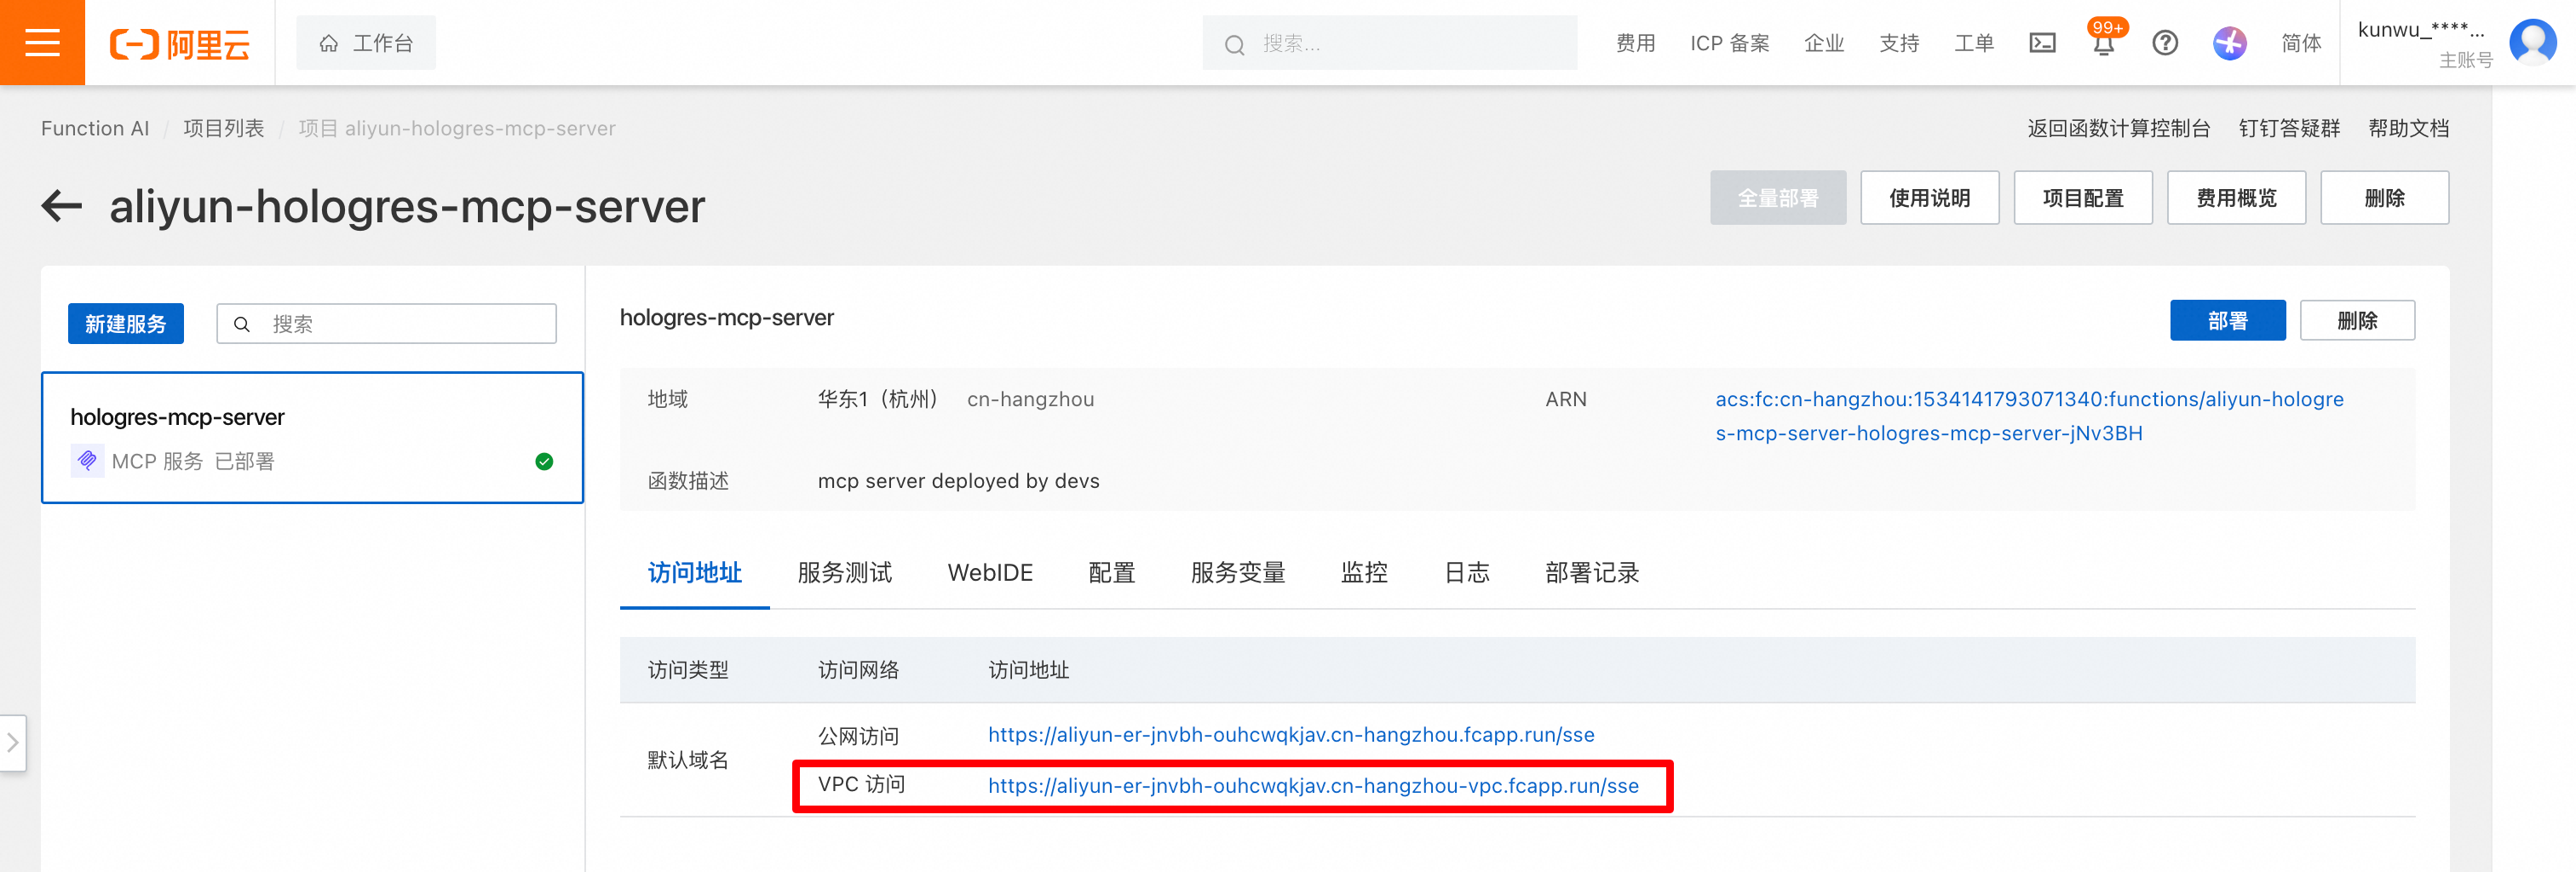Click 项目列表 in the breadcrumb

223,128
